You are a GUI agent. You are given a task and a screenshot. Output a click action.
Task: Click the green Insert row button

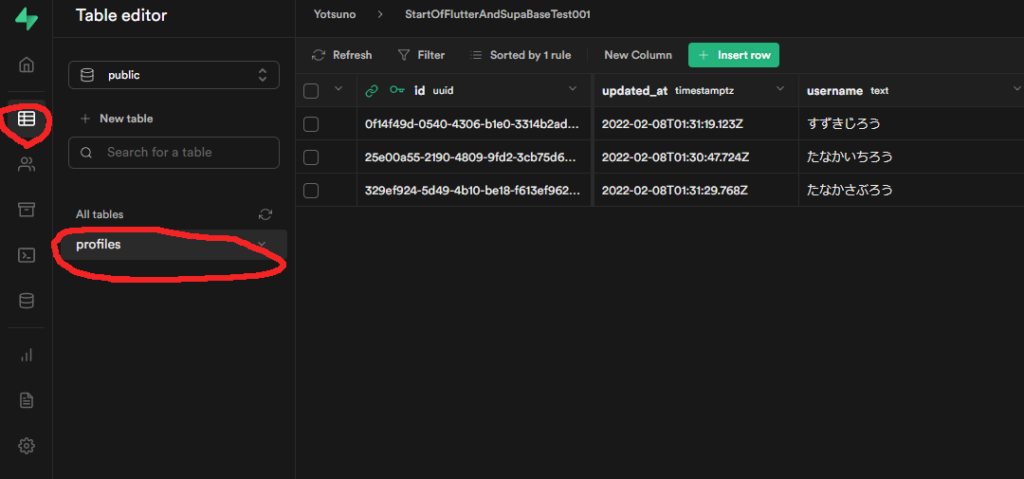point(733,55)
